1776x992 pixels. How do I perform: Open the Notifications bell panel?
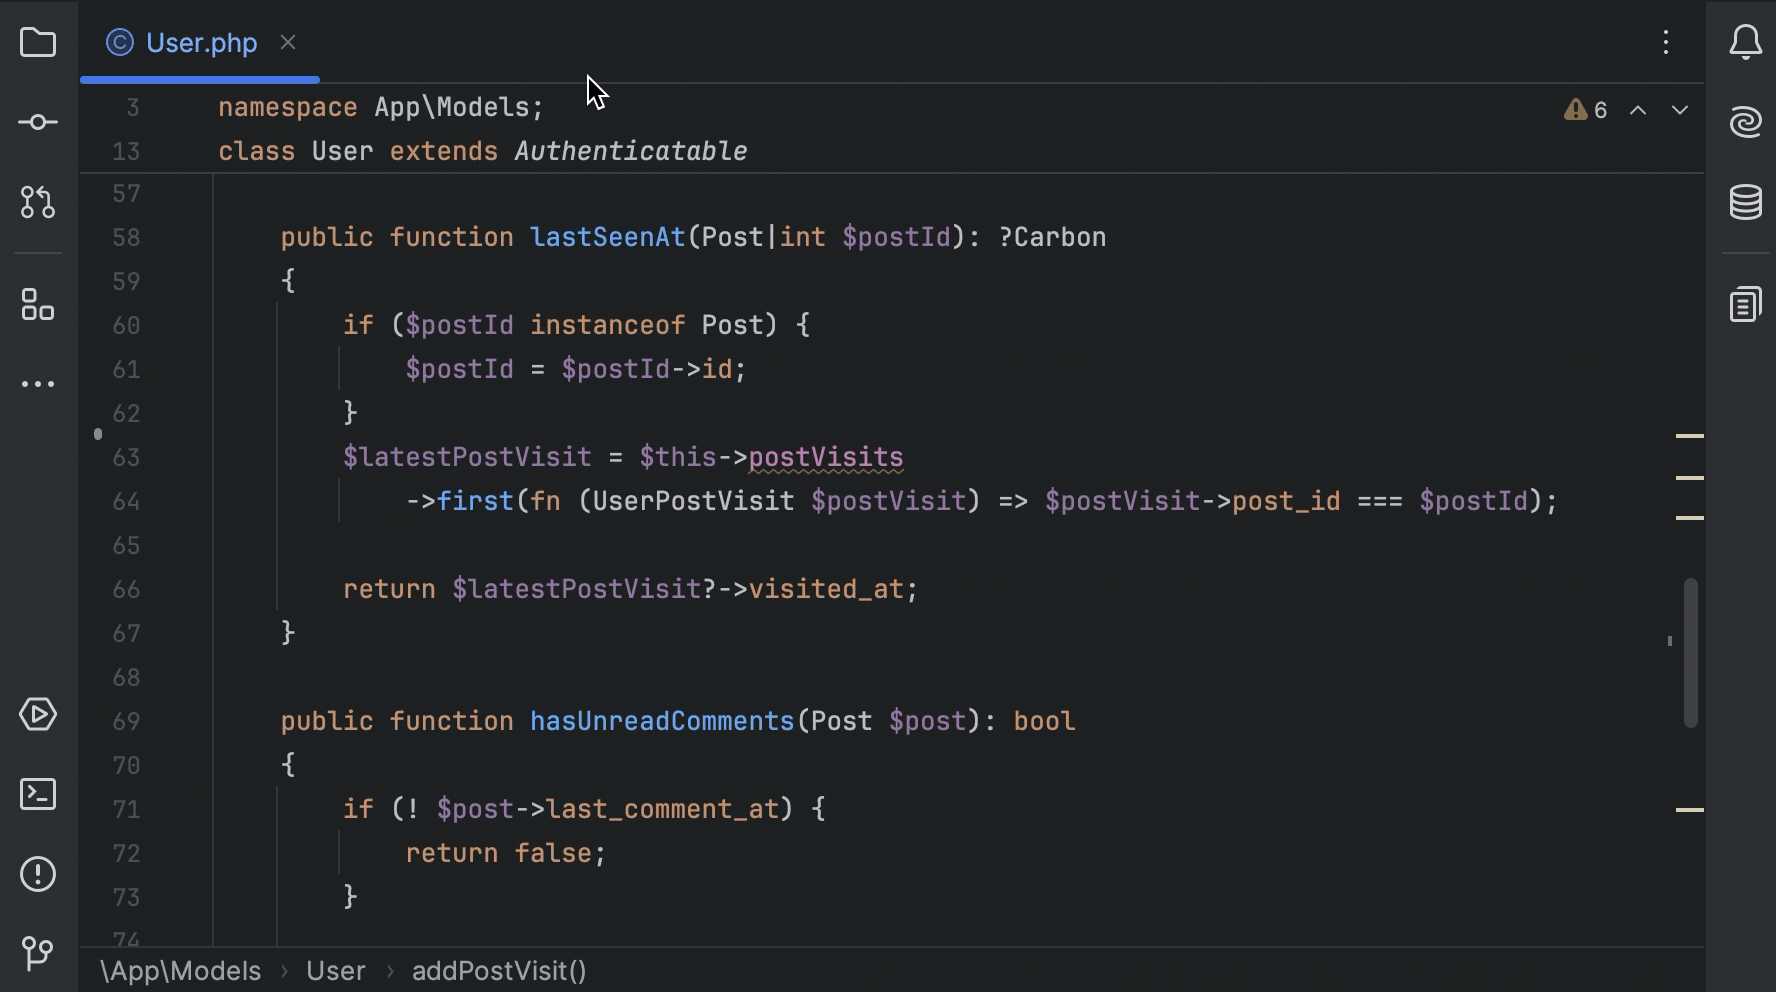(x=1746, y=42)
